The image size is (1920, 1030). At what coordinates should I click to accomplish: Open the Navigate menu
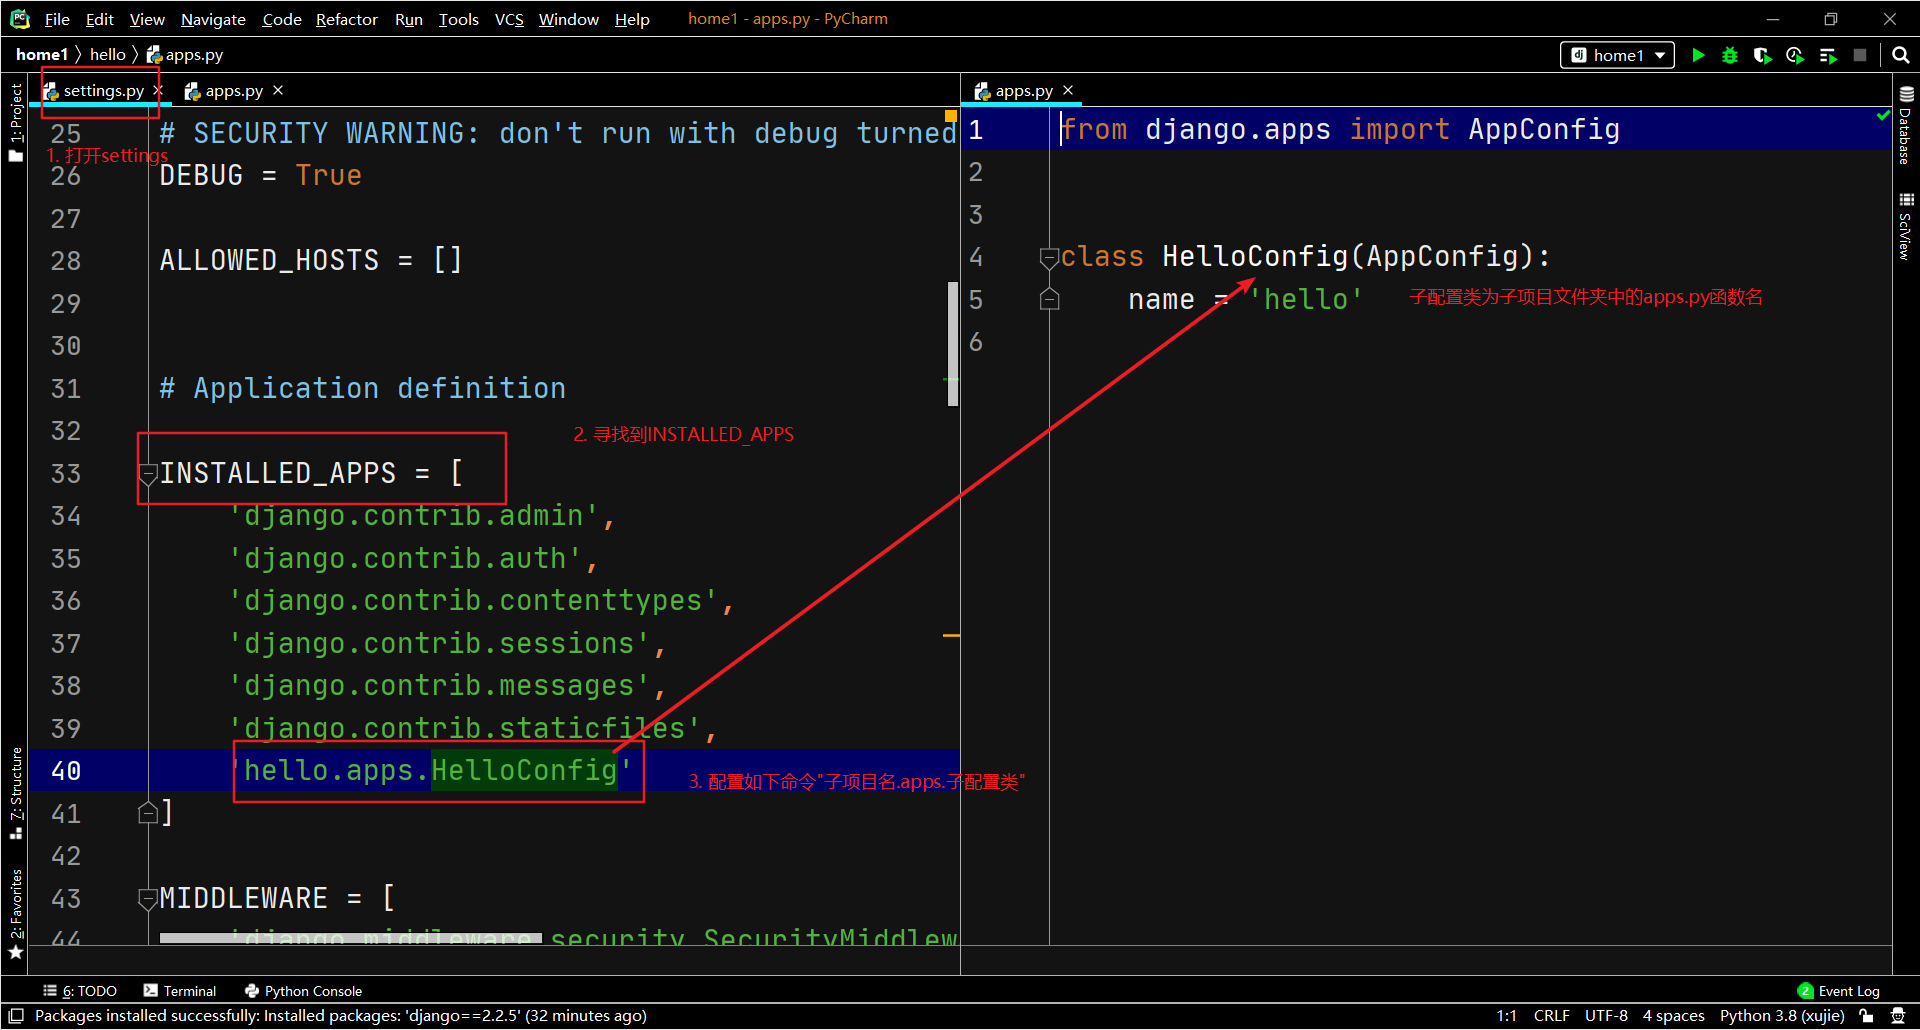(213, 19)
